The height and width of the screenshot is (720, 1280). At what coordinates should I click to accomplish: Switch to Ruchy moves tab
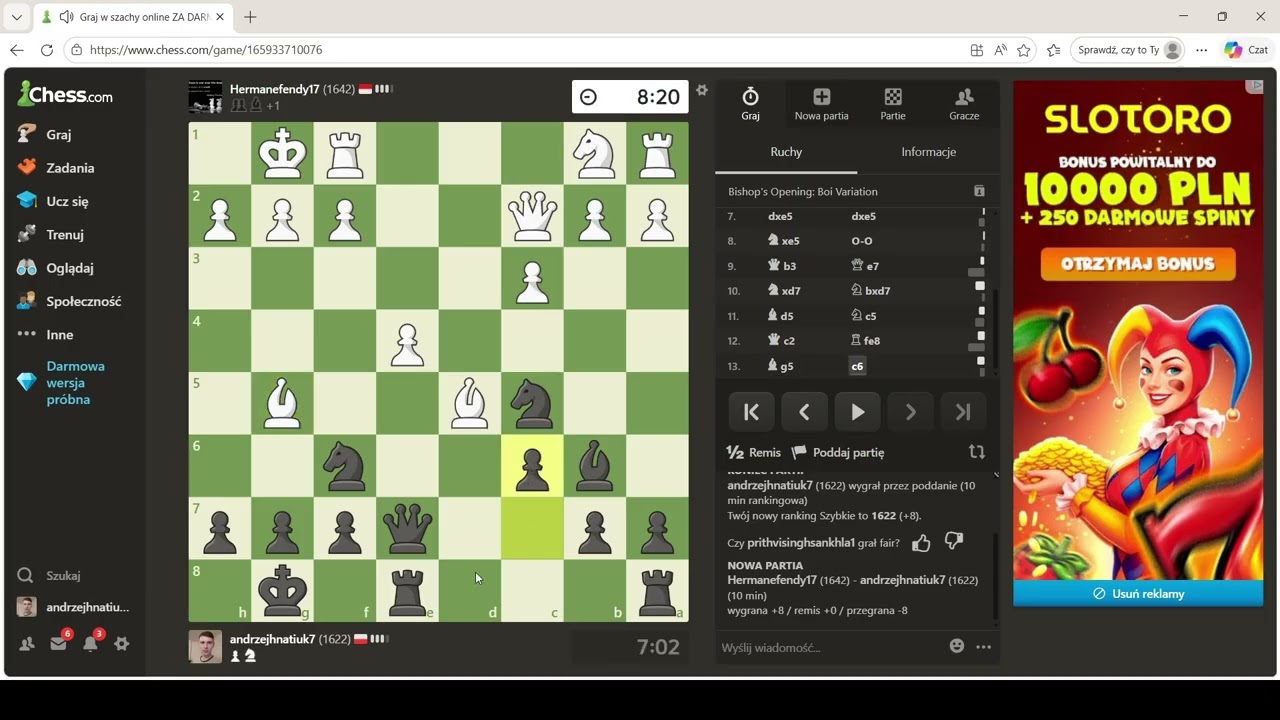point(786,152)
